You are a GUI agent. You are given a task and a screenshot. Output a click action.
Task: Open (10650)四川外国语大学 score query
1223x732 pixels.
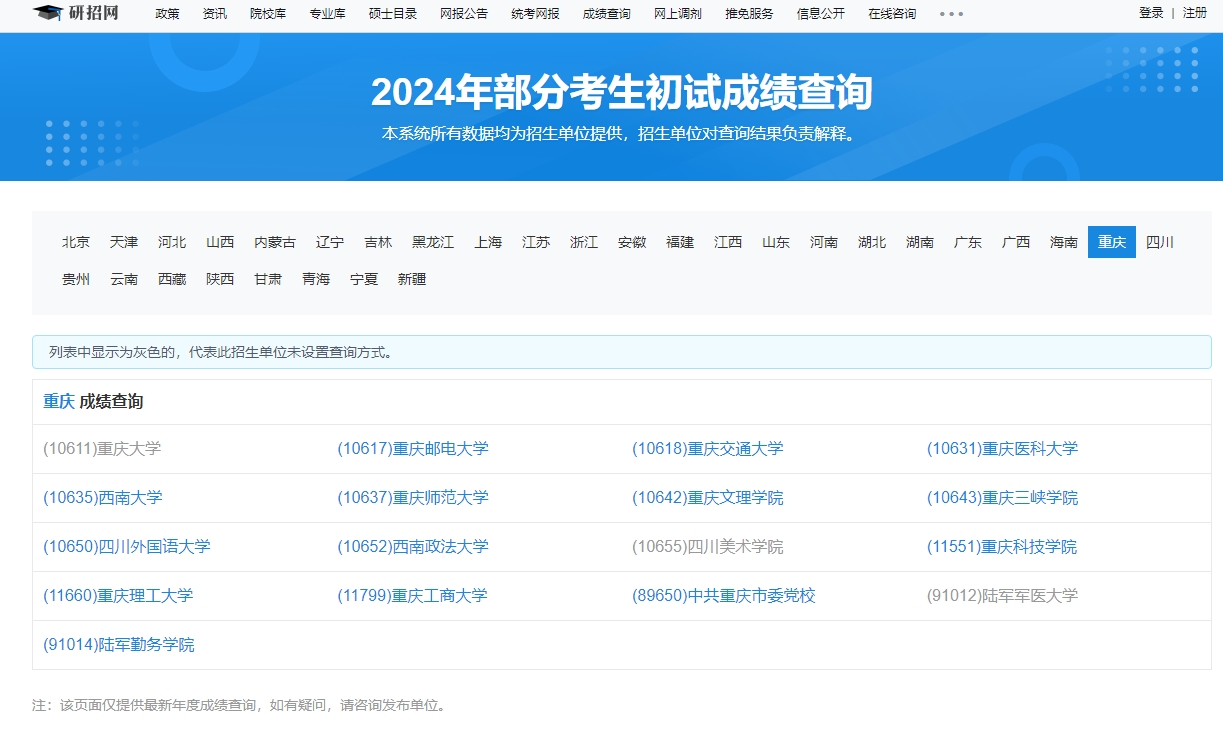pos(127,547)
